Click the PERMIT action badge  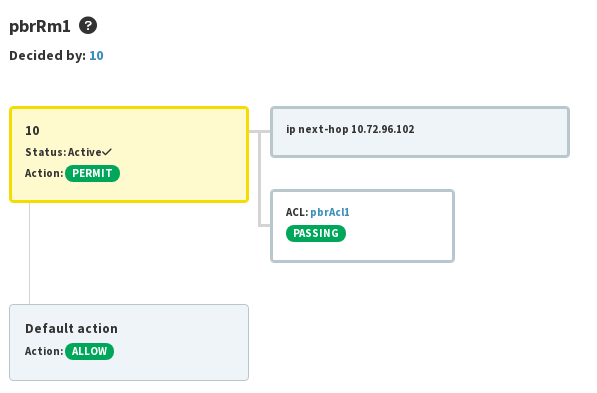pos(93,173)
